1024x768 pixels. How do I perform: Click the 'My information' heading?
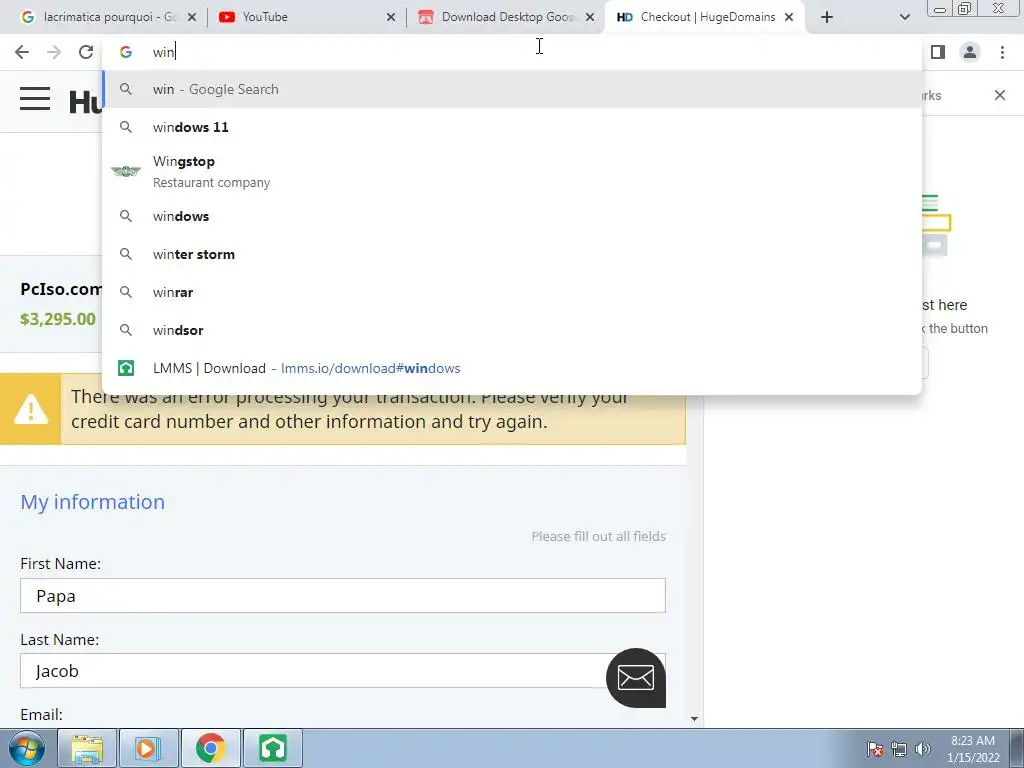click(93, 502)
